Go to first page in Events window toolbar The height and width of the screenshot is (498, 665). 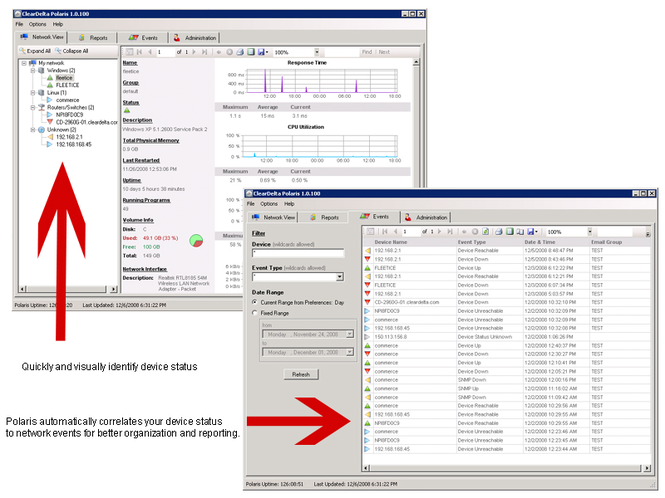click(x=385, y=232)
